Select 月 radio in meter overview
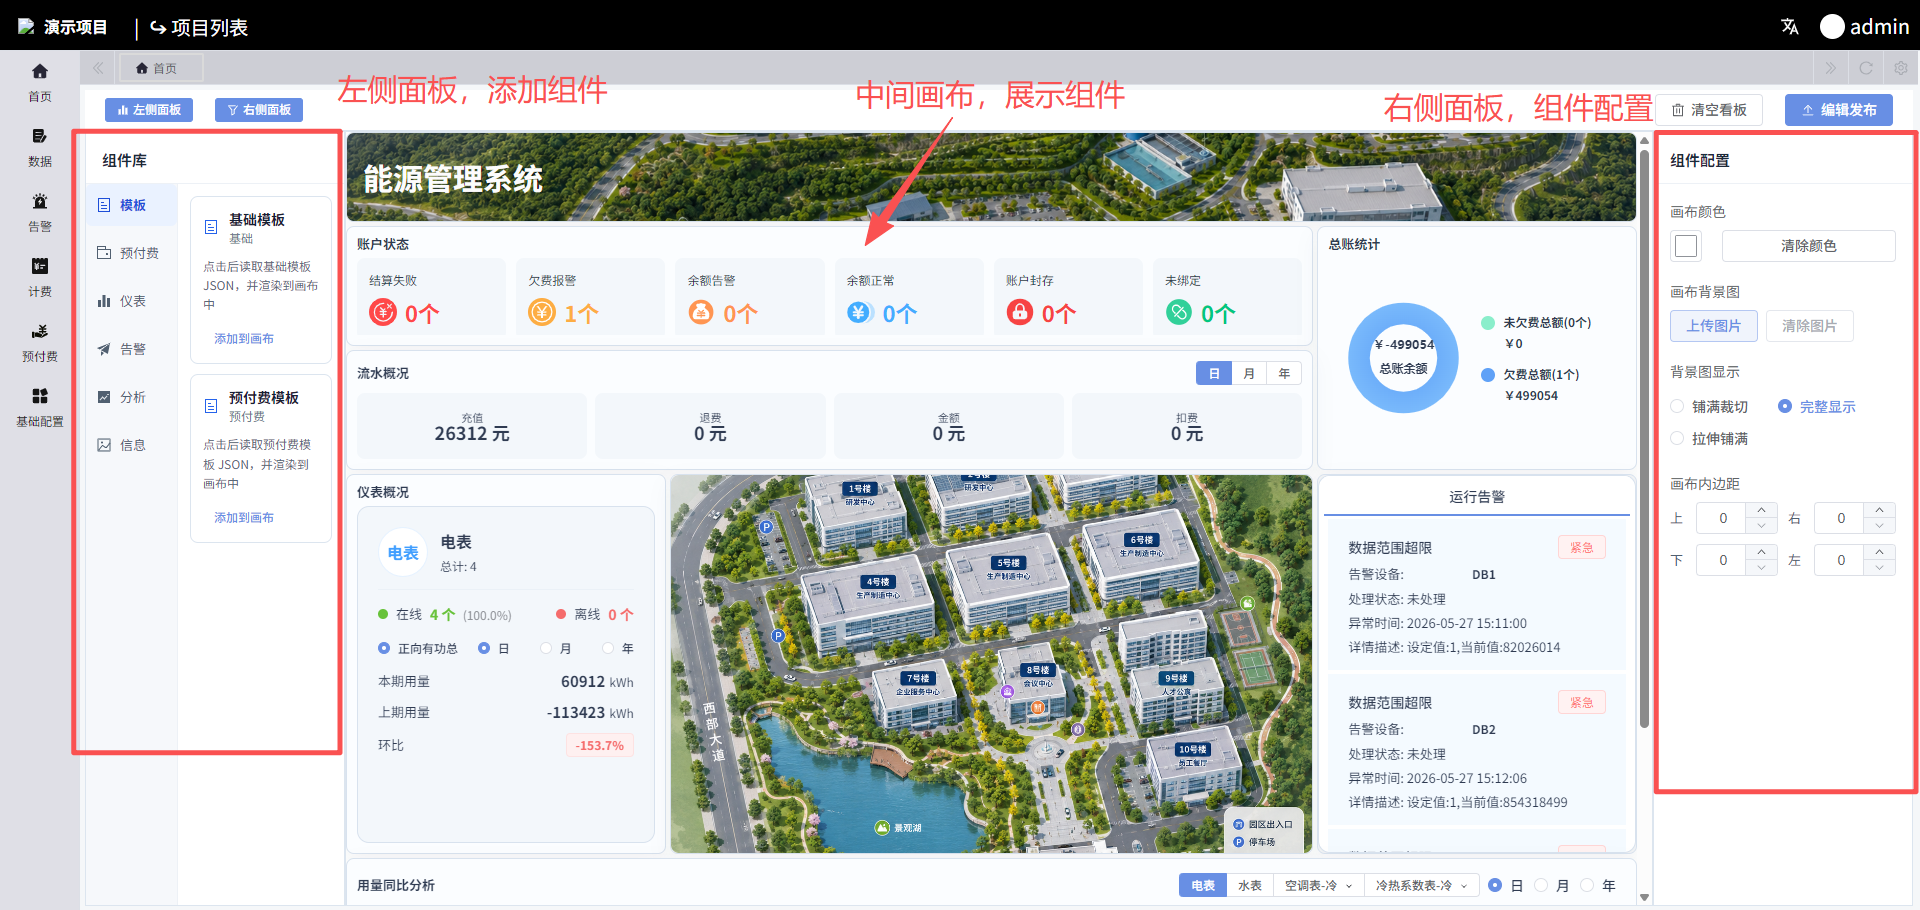The image size is (1920, 910). [546, 648]
